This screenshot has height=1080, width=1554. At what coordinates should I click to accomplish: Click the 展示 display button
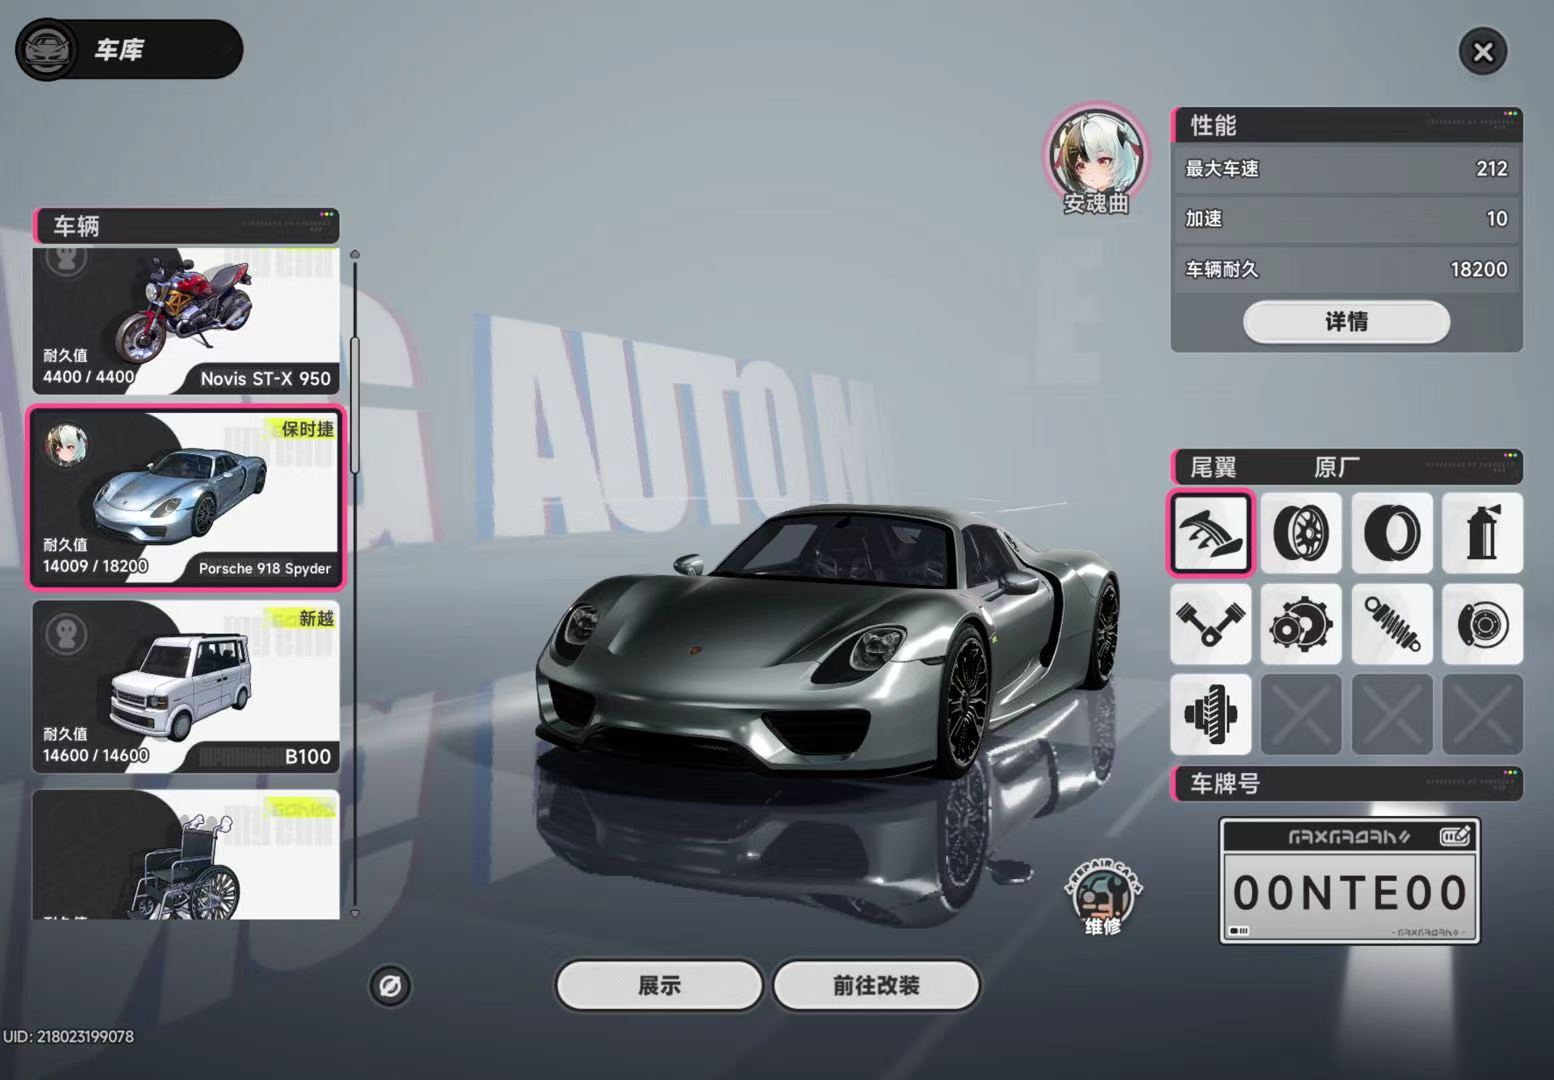coord(659,986)
